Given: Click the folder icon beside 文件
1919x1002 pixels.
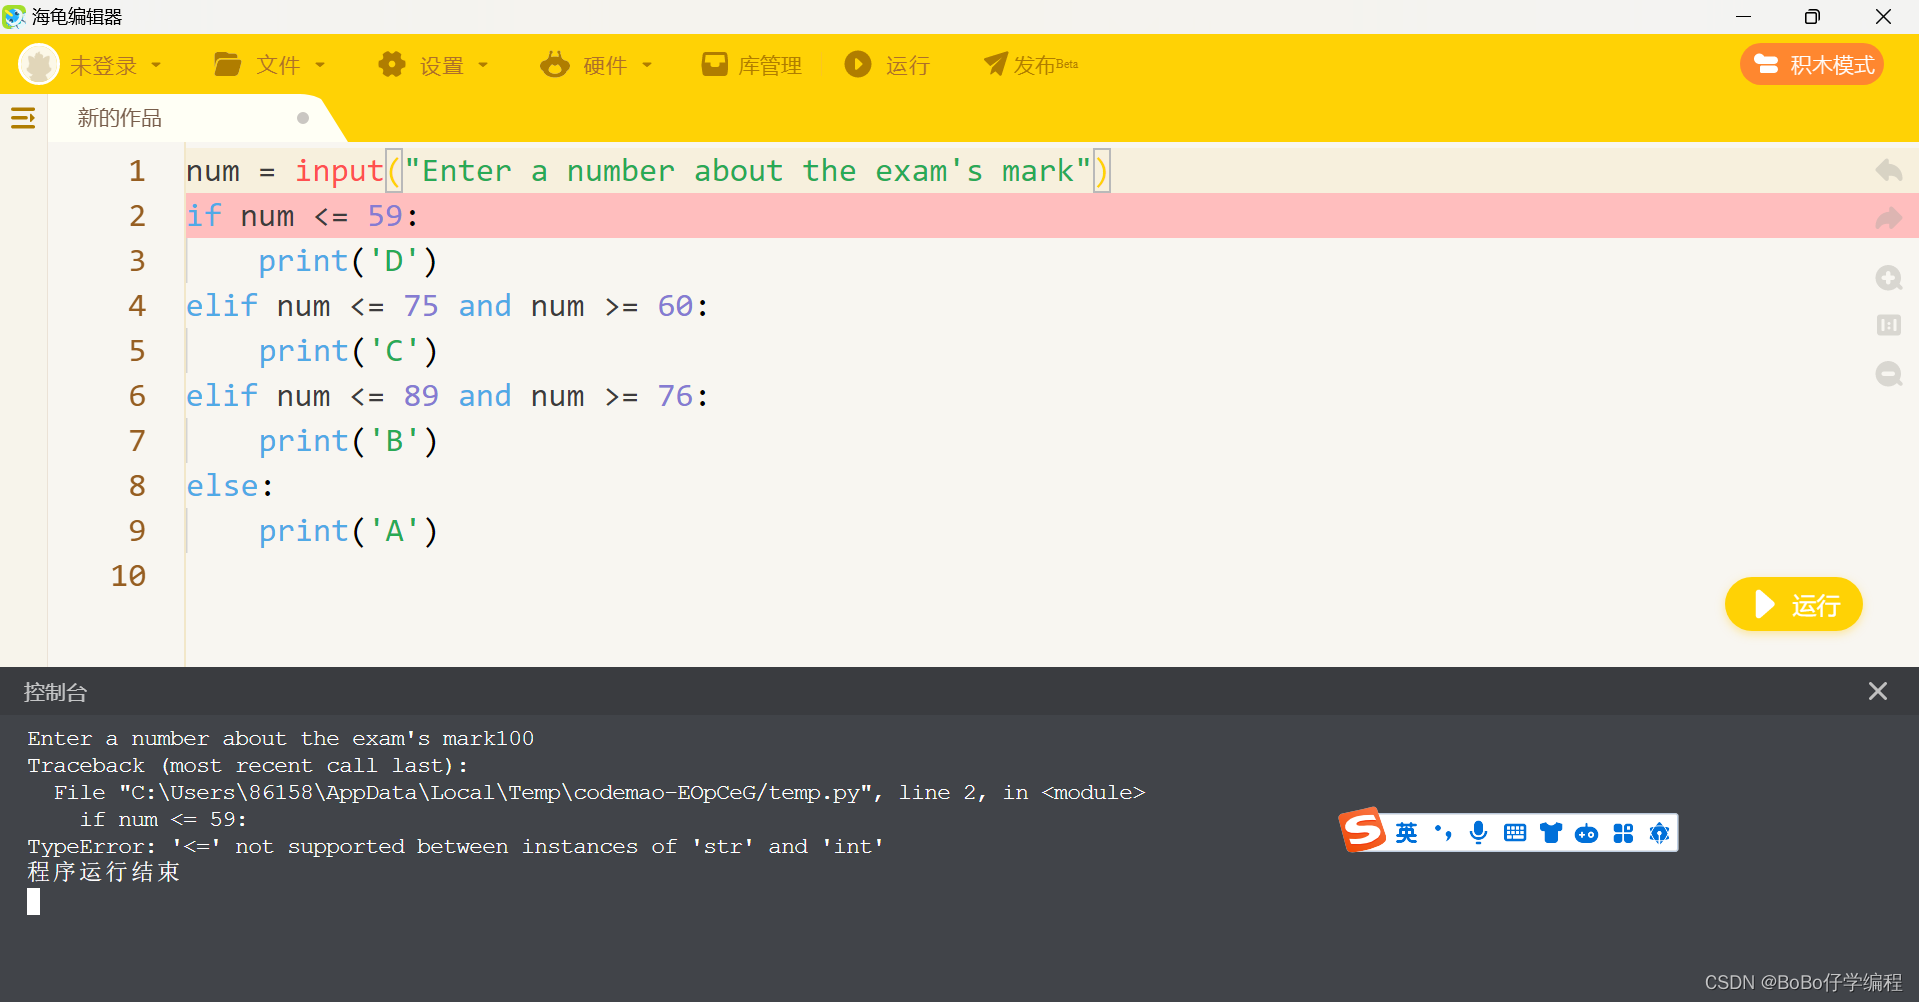Looking at the screenshot, I should tap(227, 65).
